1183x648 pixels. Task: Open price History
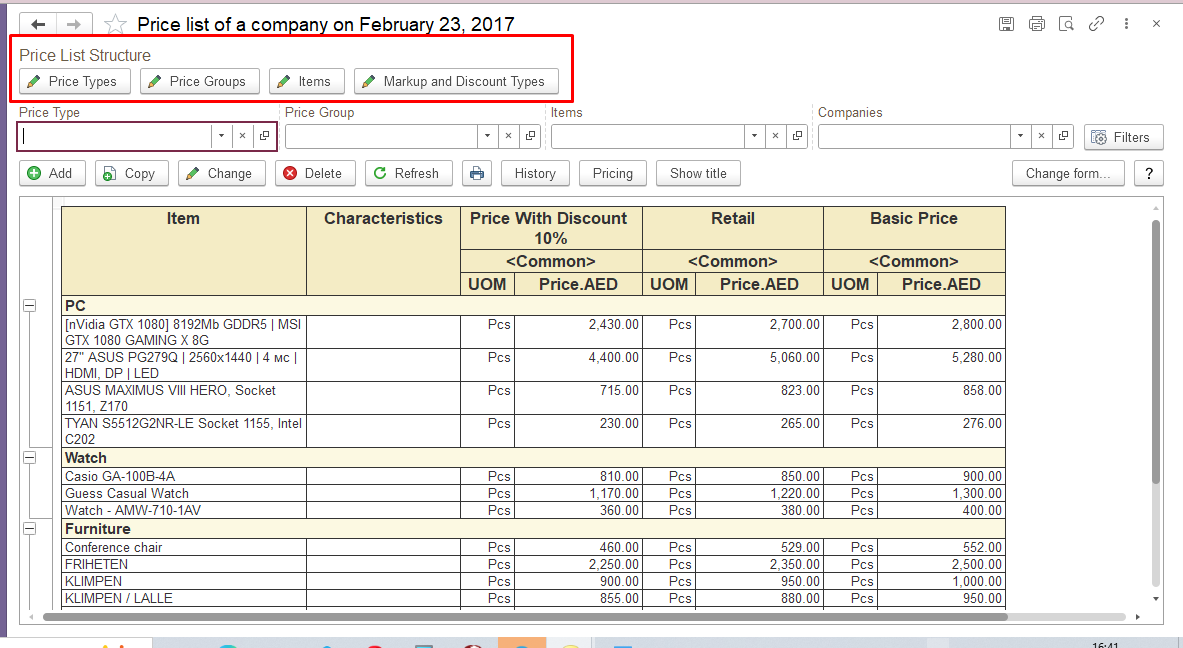[x=535, y=174]
